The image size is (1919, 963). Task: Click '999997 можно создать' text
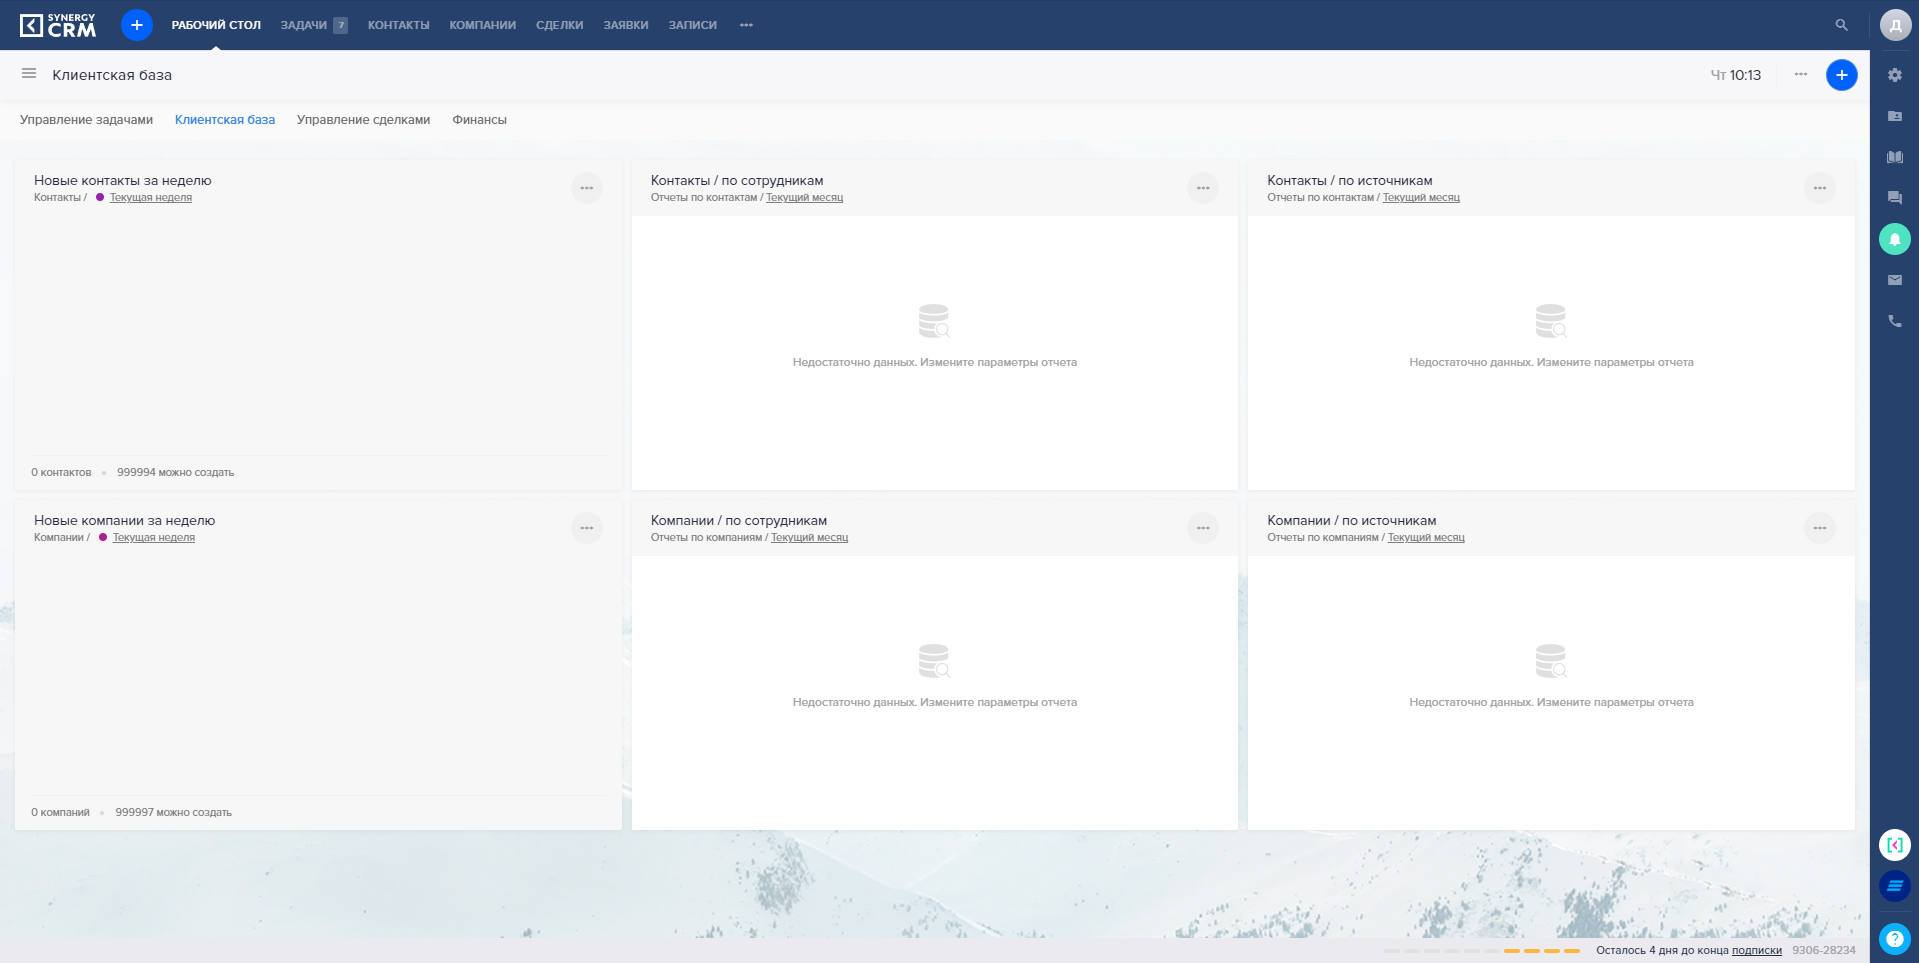coord(173,813)
